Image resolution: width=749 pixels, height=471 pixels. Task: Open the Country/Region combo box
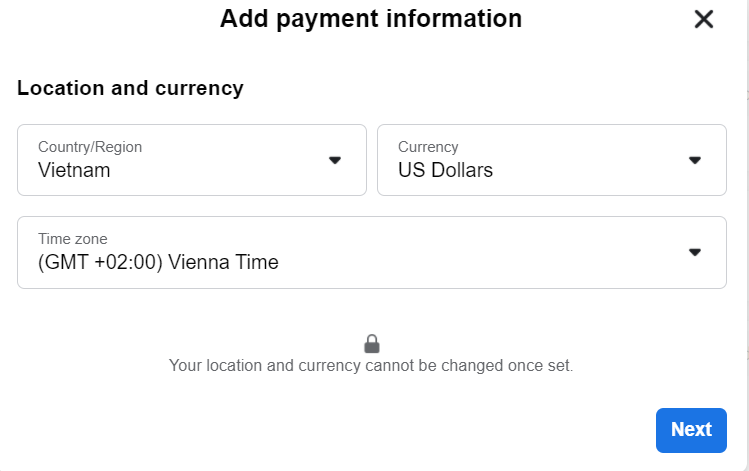(x=191, y=160)
